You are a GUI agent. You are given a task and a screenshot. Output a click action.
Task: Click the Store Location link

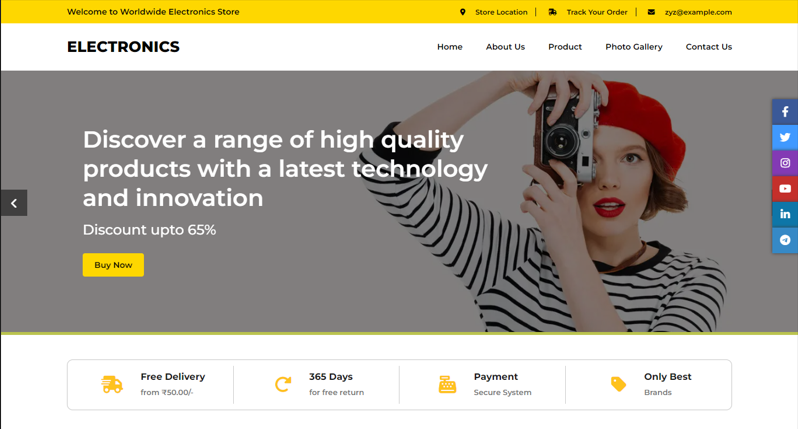(501, 12)
